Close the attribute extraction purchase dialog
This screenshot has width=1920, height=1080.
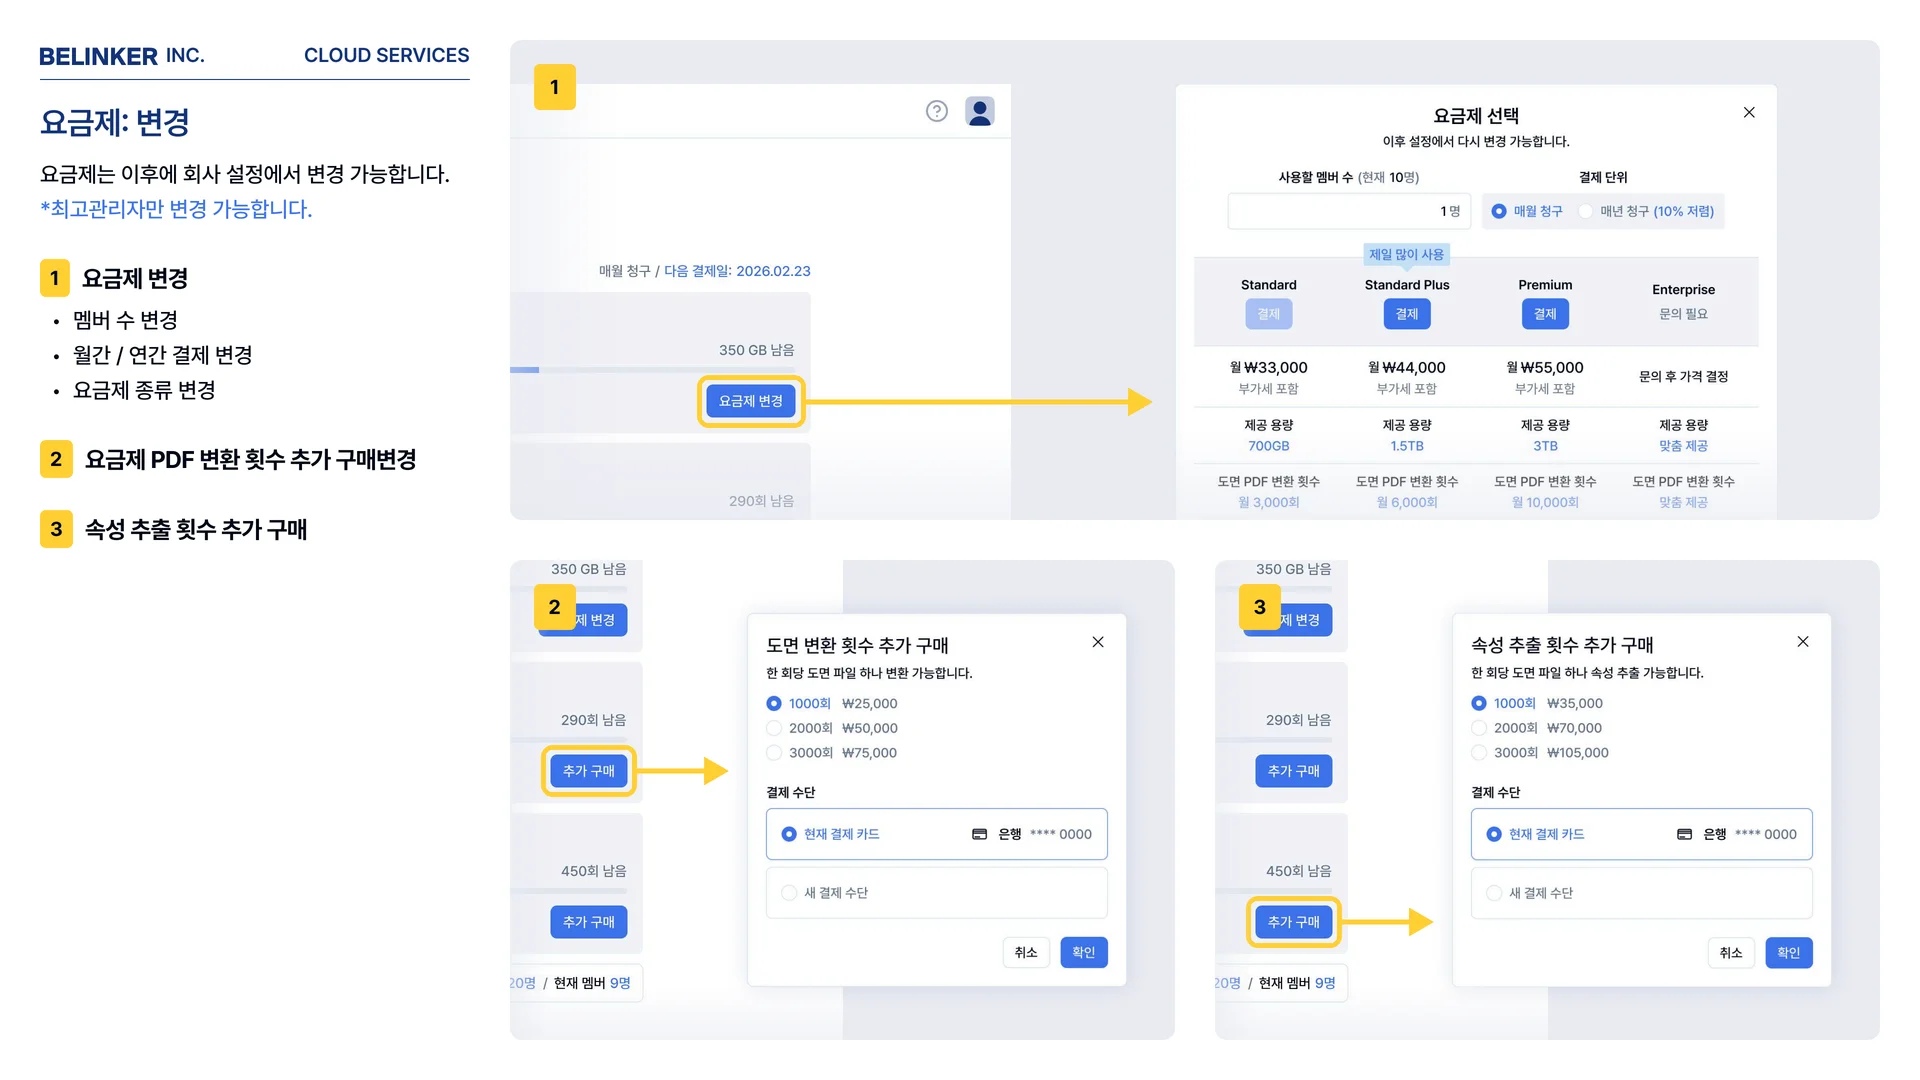1803,642
